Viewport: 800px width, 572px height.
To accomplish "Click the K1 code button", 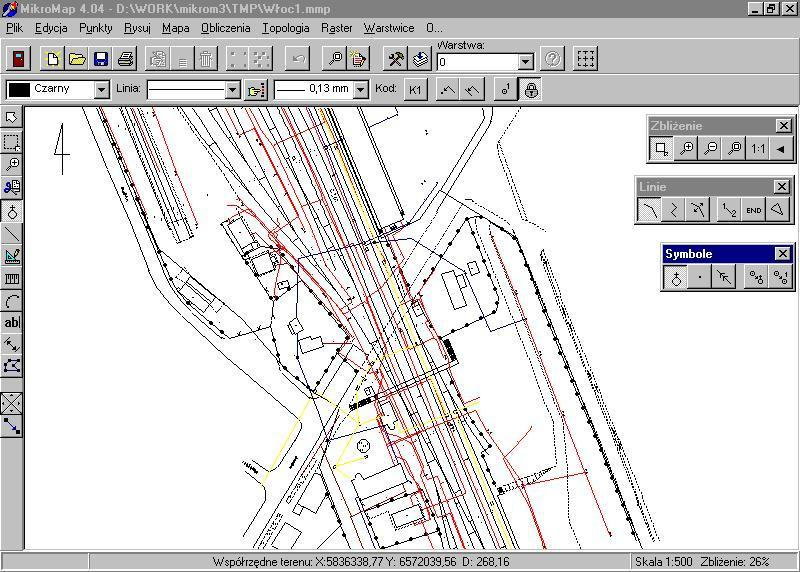I will (x=415, y=90).
